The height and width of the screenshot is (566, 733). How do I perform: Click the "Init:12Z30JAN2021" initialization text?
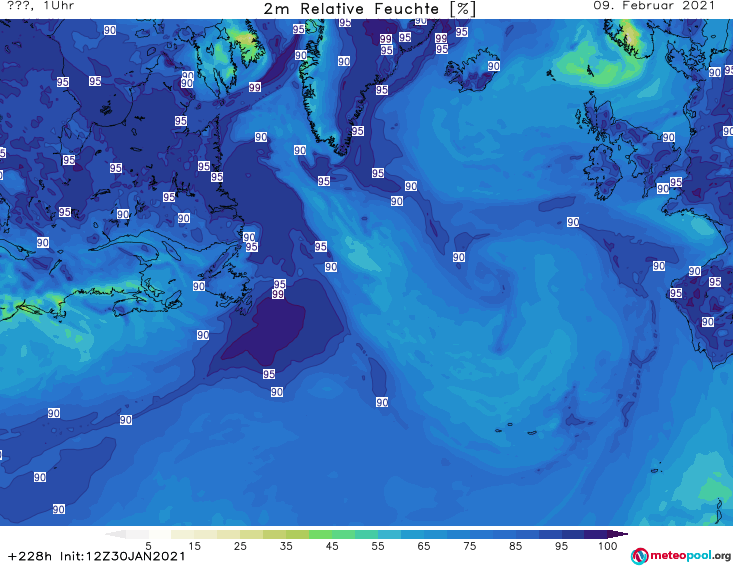[122, 556]
